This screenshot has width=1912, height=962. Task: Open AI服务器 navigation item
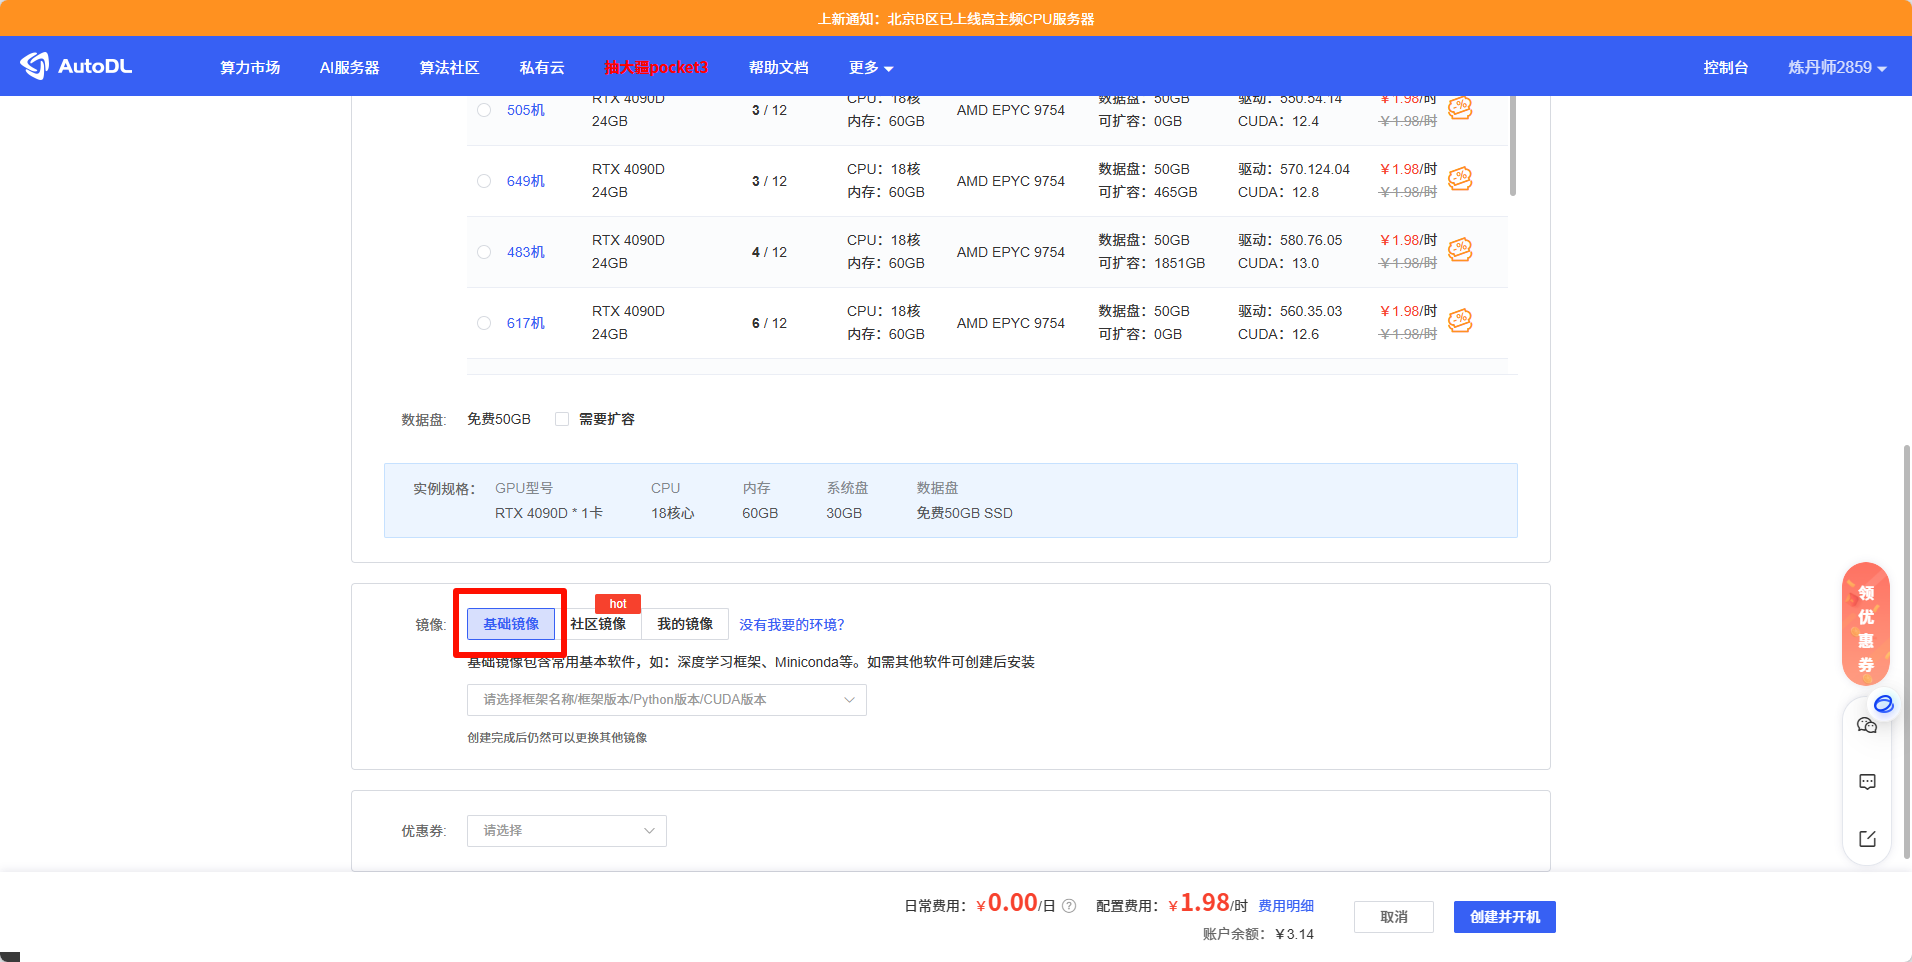350,67
